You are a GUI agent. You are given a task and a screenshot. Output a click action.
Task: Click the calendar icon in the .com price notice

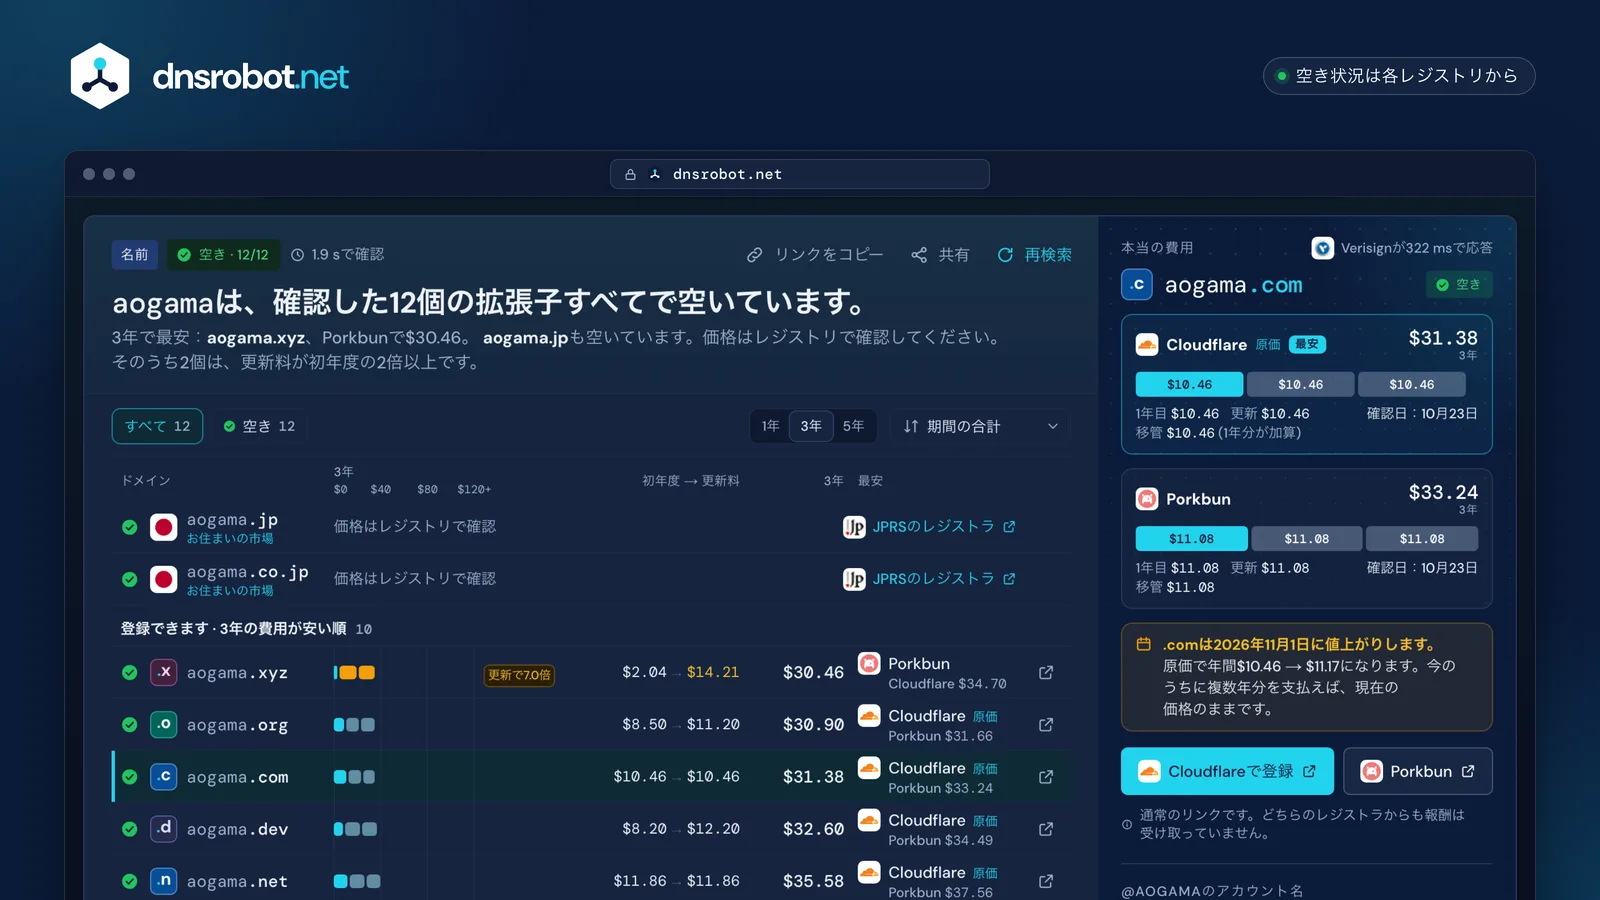(1143, 645)
